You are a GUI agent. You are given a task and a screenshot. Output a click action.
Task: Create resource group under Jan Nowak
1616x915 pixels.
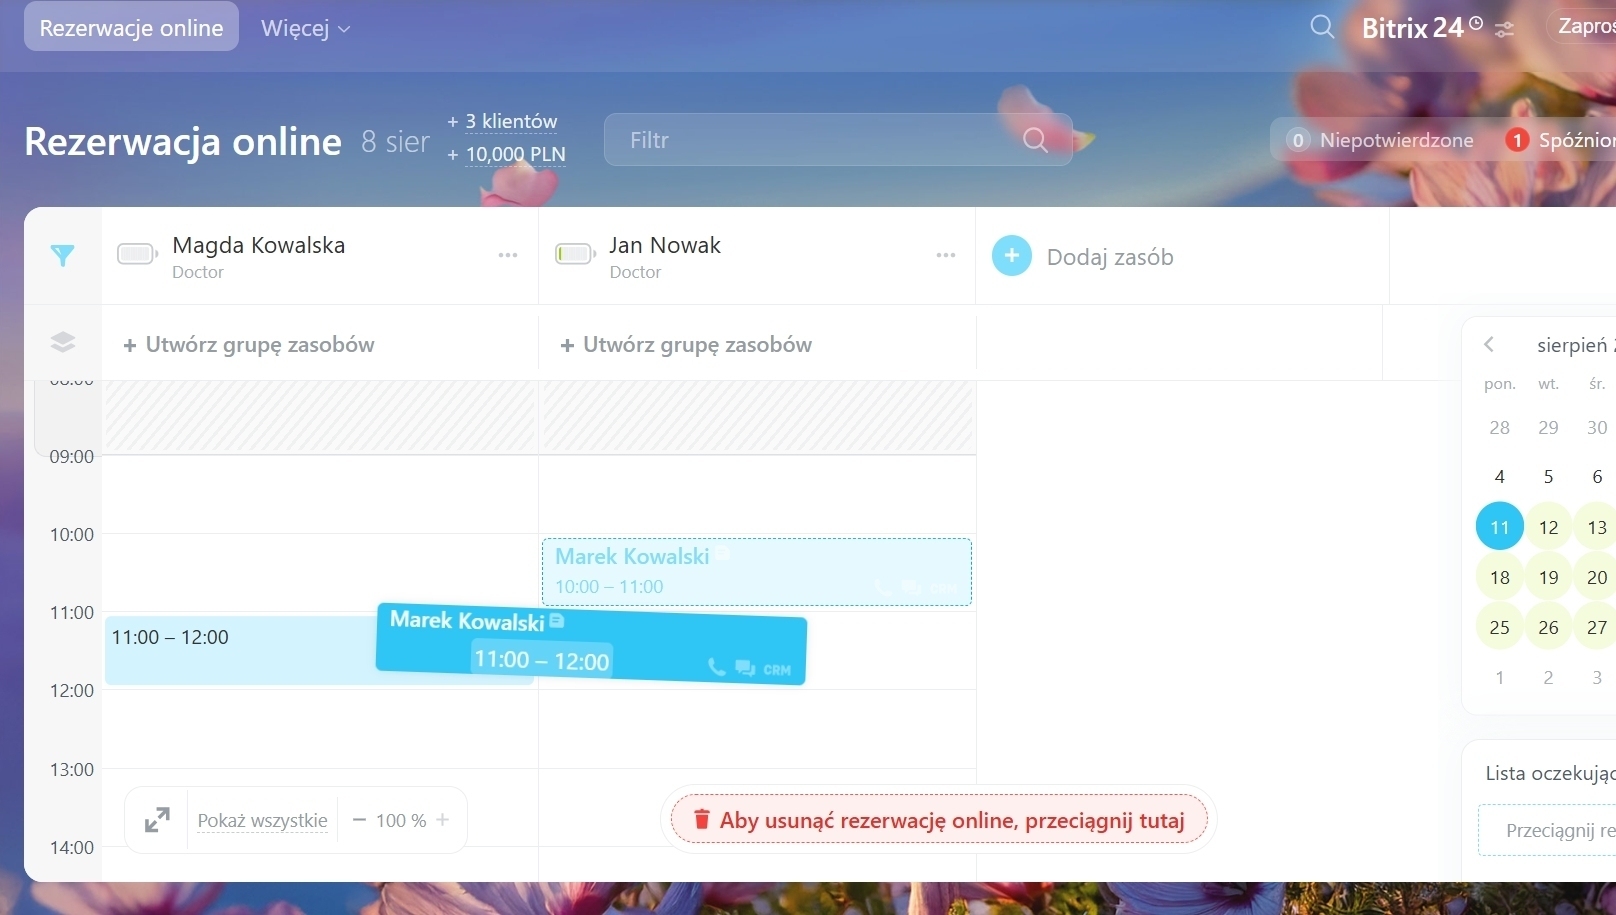click(x=686, y=345)
